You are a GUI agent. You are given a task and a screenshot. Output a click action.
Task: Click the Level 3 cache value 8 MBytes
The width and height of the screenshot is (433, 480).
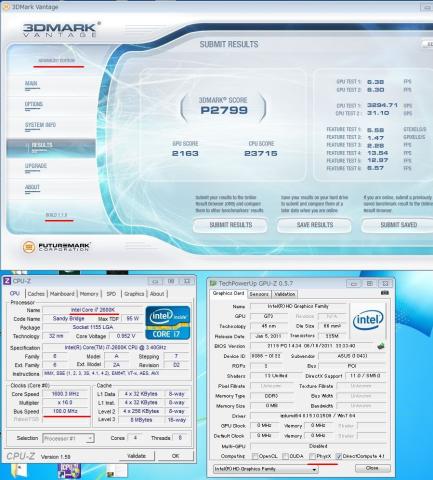pyautogui.click(x=141, y=420)
